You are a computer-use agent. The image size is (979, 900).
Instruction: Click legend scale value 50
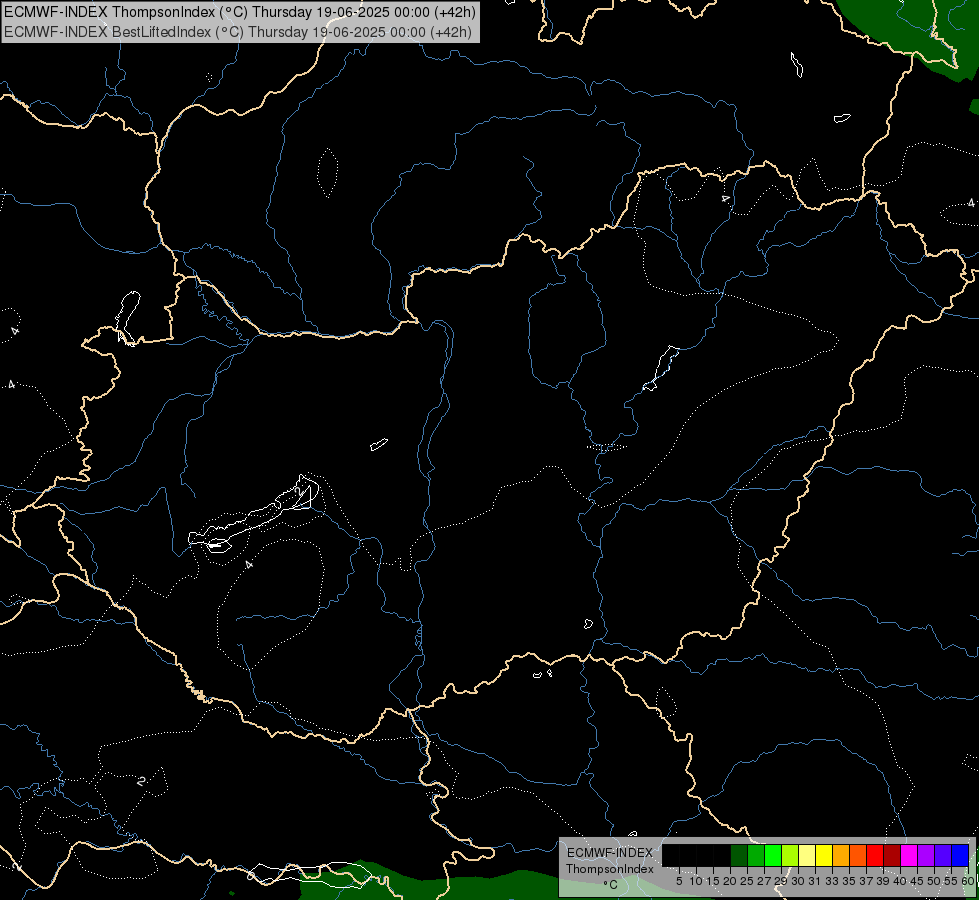[933, 881]
